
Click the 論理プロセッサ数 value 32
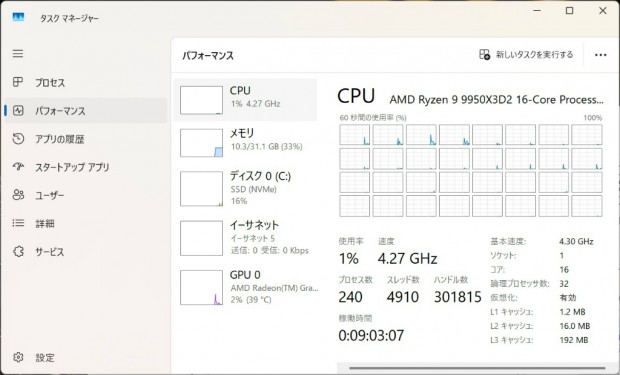pos(564,284)
